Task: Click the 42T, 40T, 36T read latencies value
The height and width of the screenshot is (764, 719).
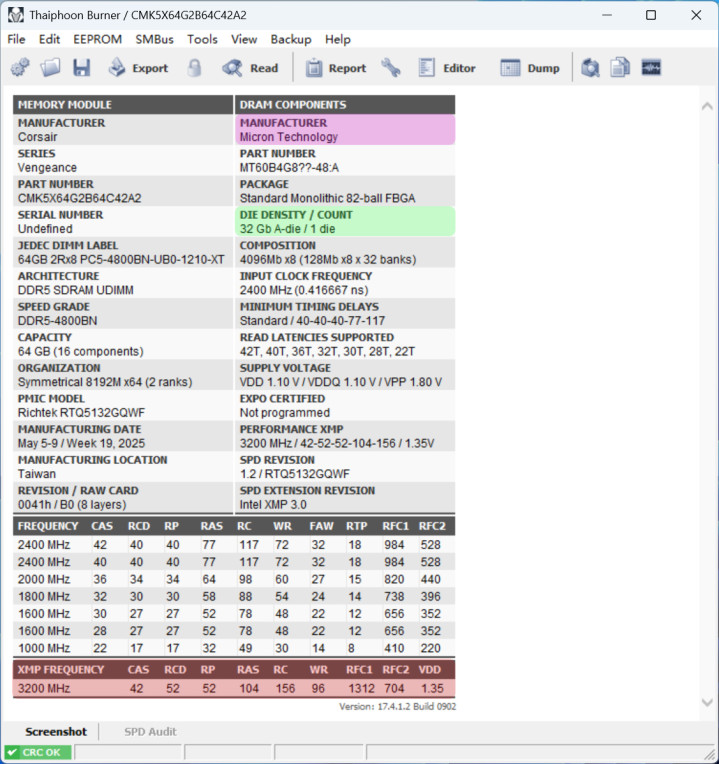Action: coord(327,352)
